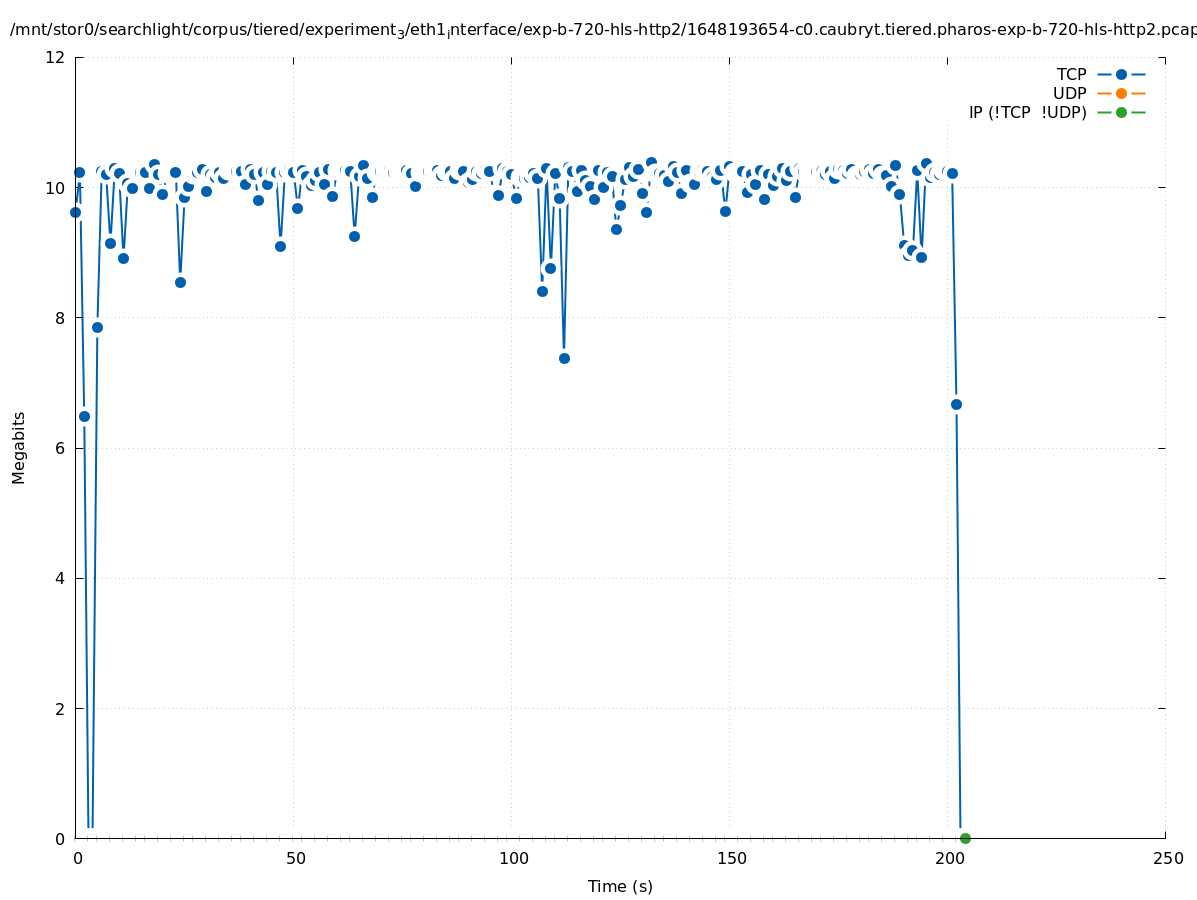Click the 6 tick label on the Megabits axis
1197x900 pixels.
pyautogui.click(x=60, y=448)
